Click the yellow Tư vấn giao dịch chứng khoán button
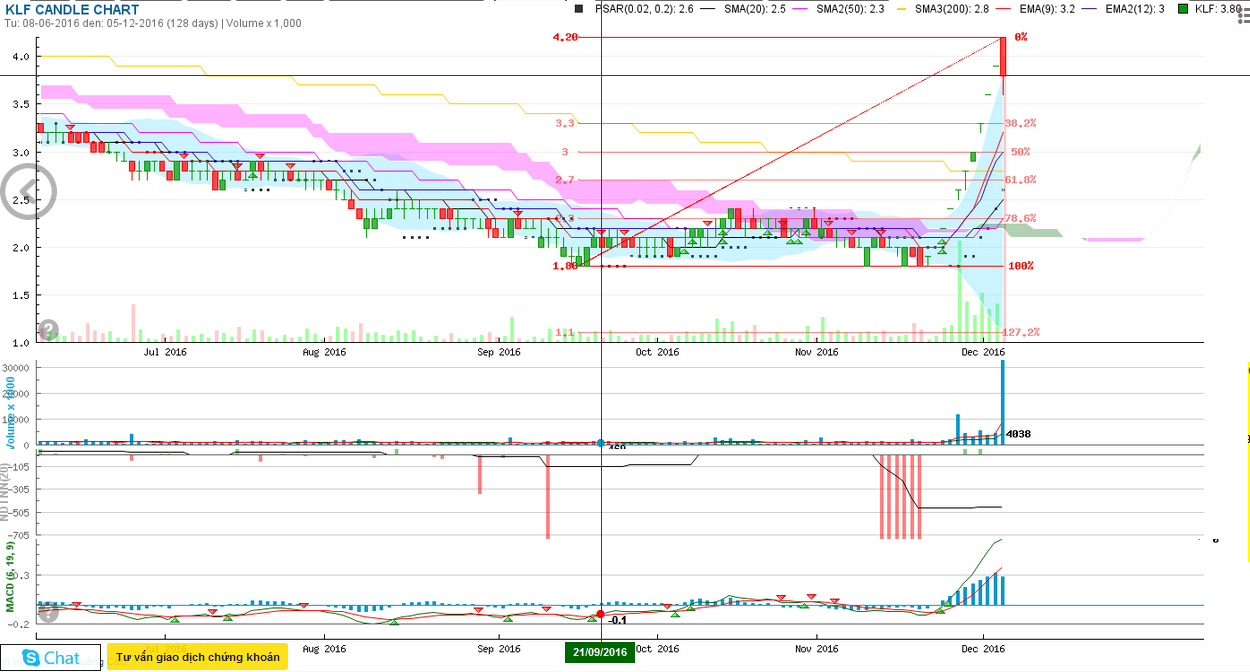The image size is (1250, 672). [197, 657]
